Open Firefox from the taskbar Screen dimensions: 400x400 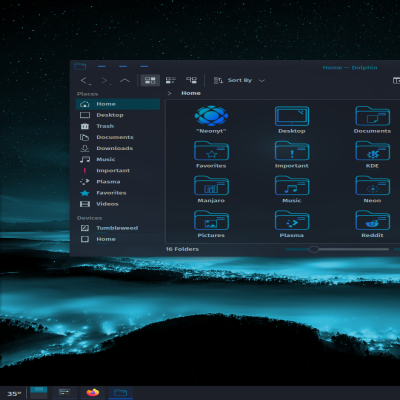[x=93, y=393]
